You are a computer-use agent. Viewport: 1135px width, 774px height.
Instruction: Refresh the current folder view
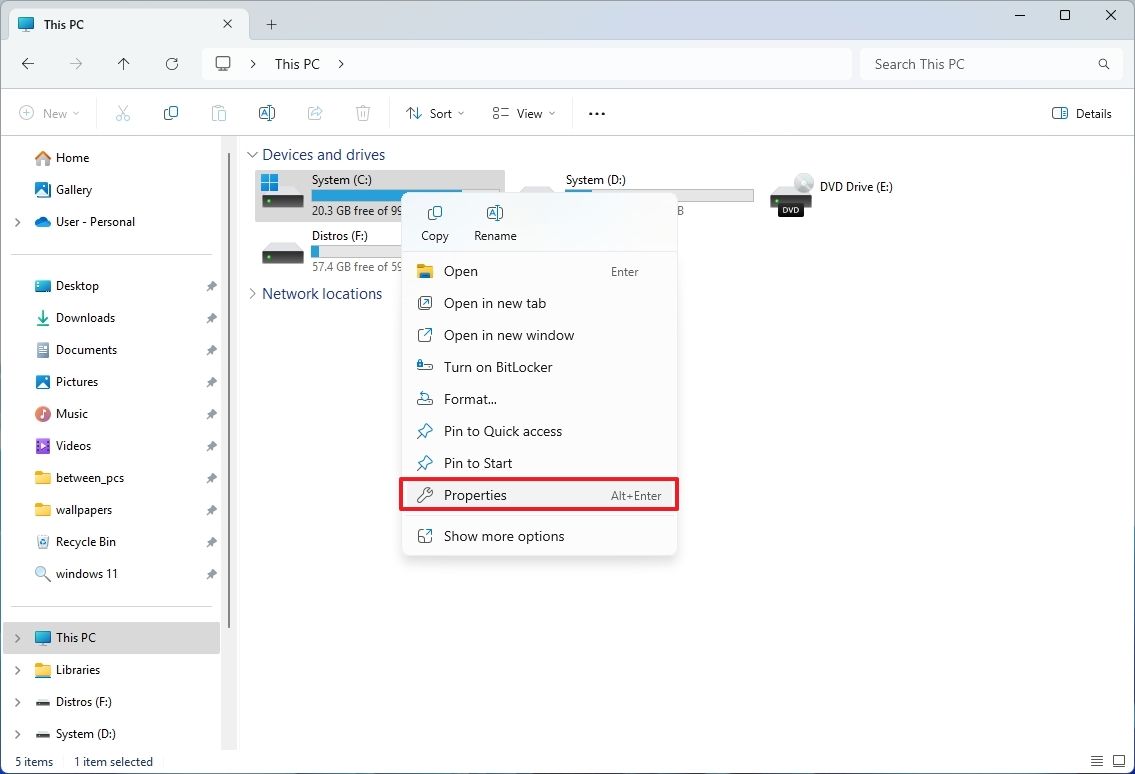171,63
